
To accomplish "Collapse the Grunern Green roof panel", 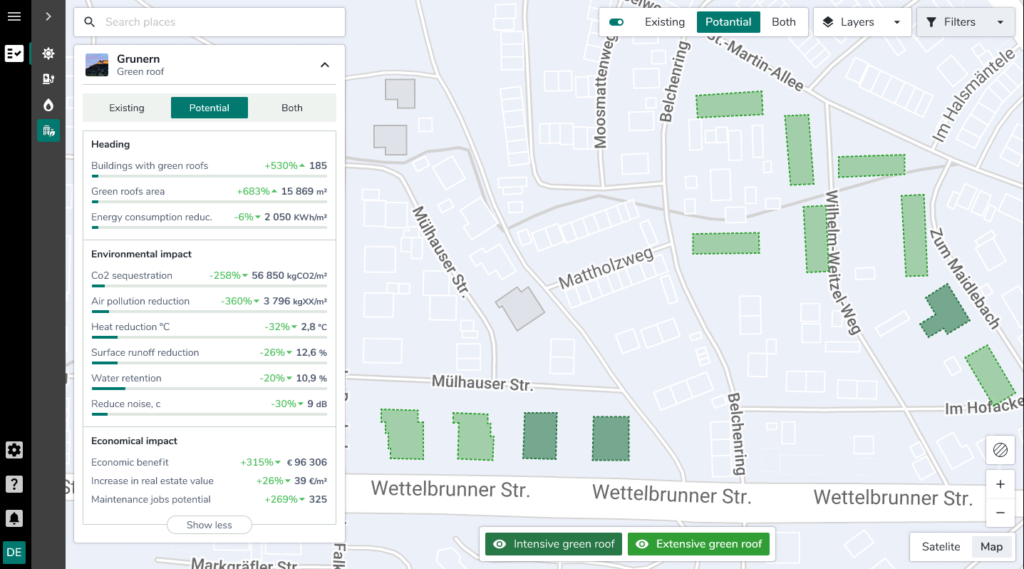I will point(324,65).
